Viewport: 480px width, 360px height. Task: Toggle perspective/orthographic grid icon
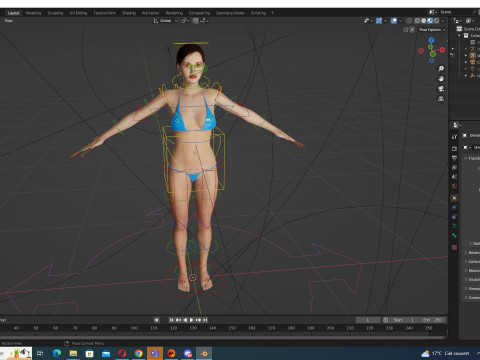(441, 99)
